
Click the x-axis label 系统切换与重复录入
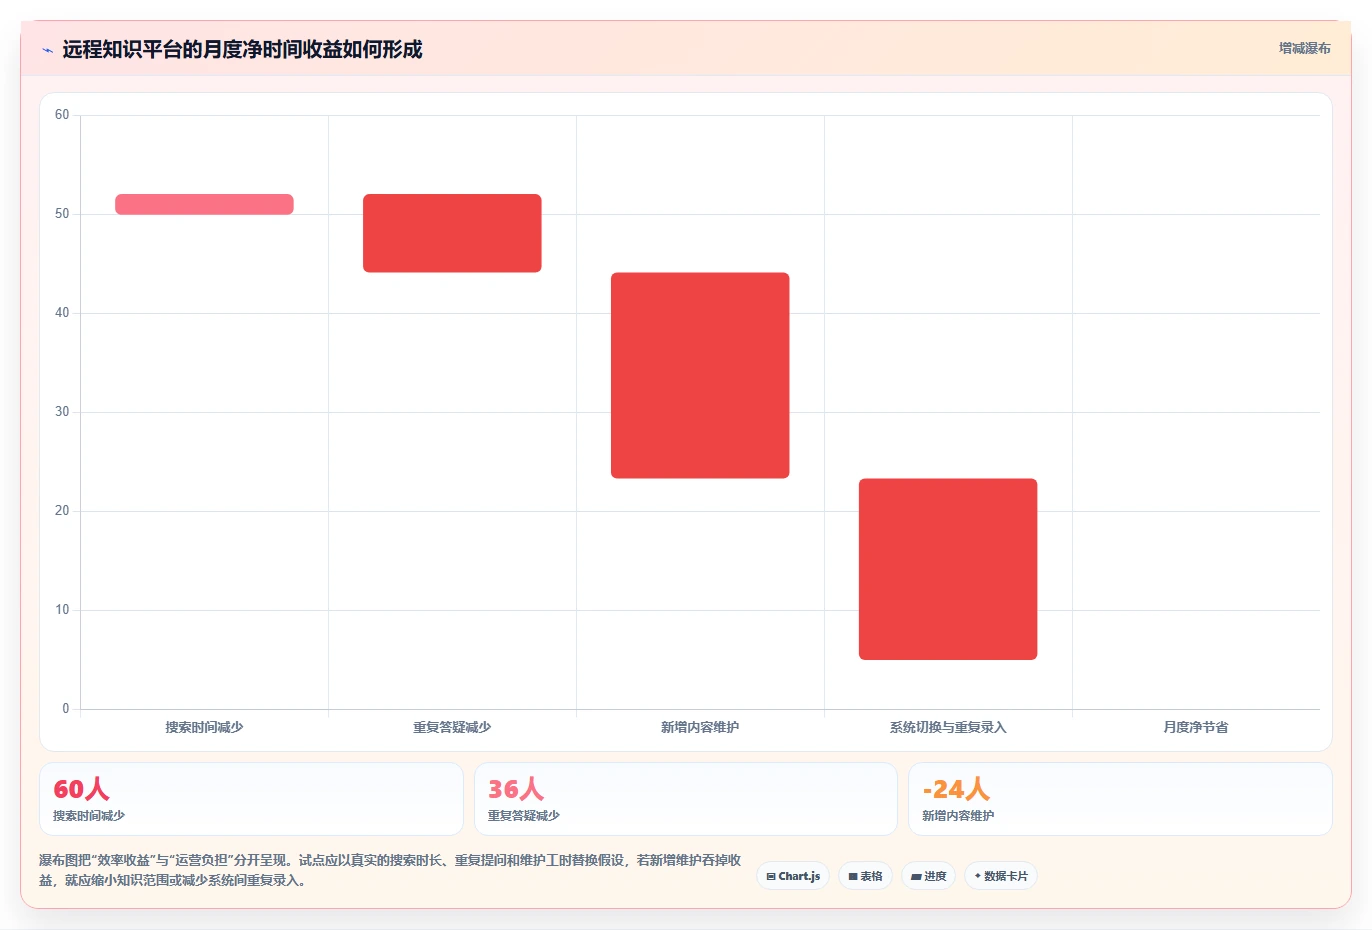tap(948, 727)
